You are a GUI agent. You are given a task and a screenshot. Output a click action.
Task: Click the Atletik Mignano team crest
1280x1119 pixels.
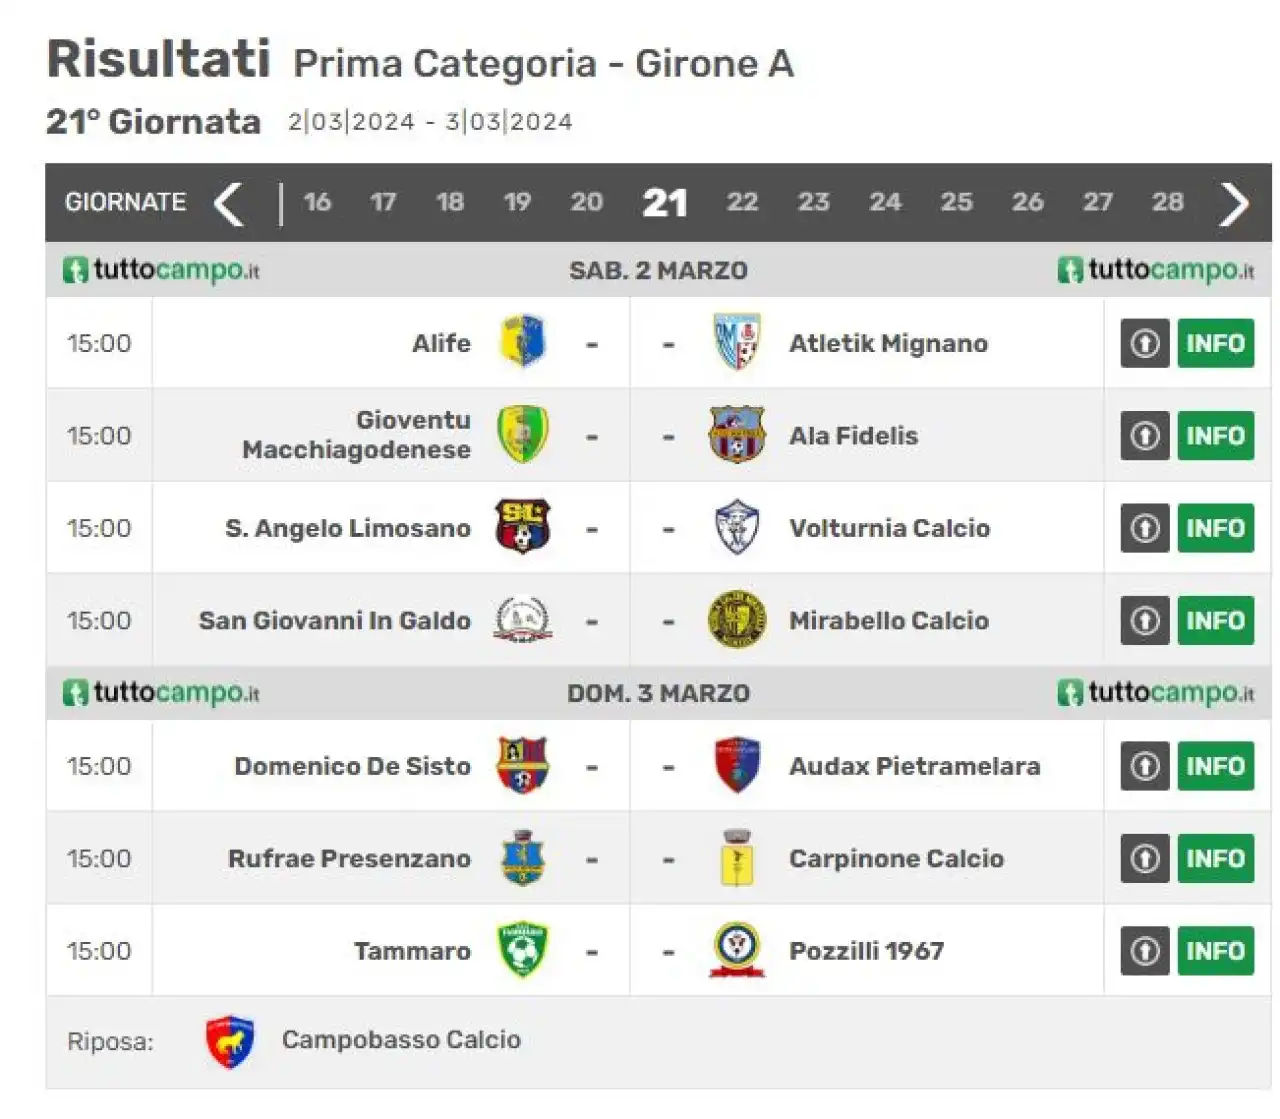pyautogui.click(x=737, y=342)
